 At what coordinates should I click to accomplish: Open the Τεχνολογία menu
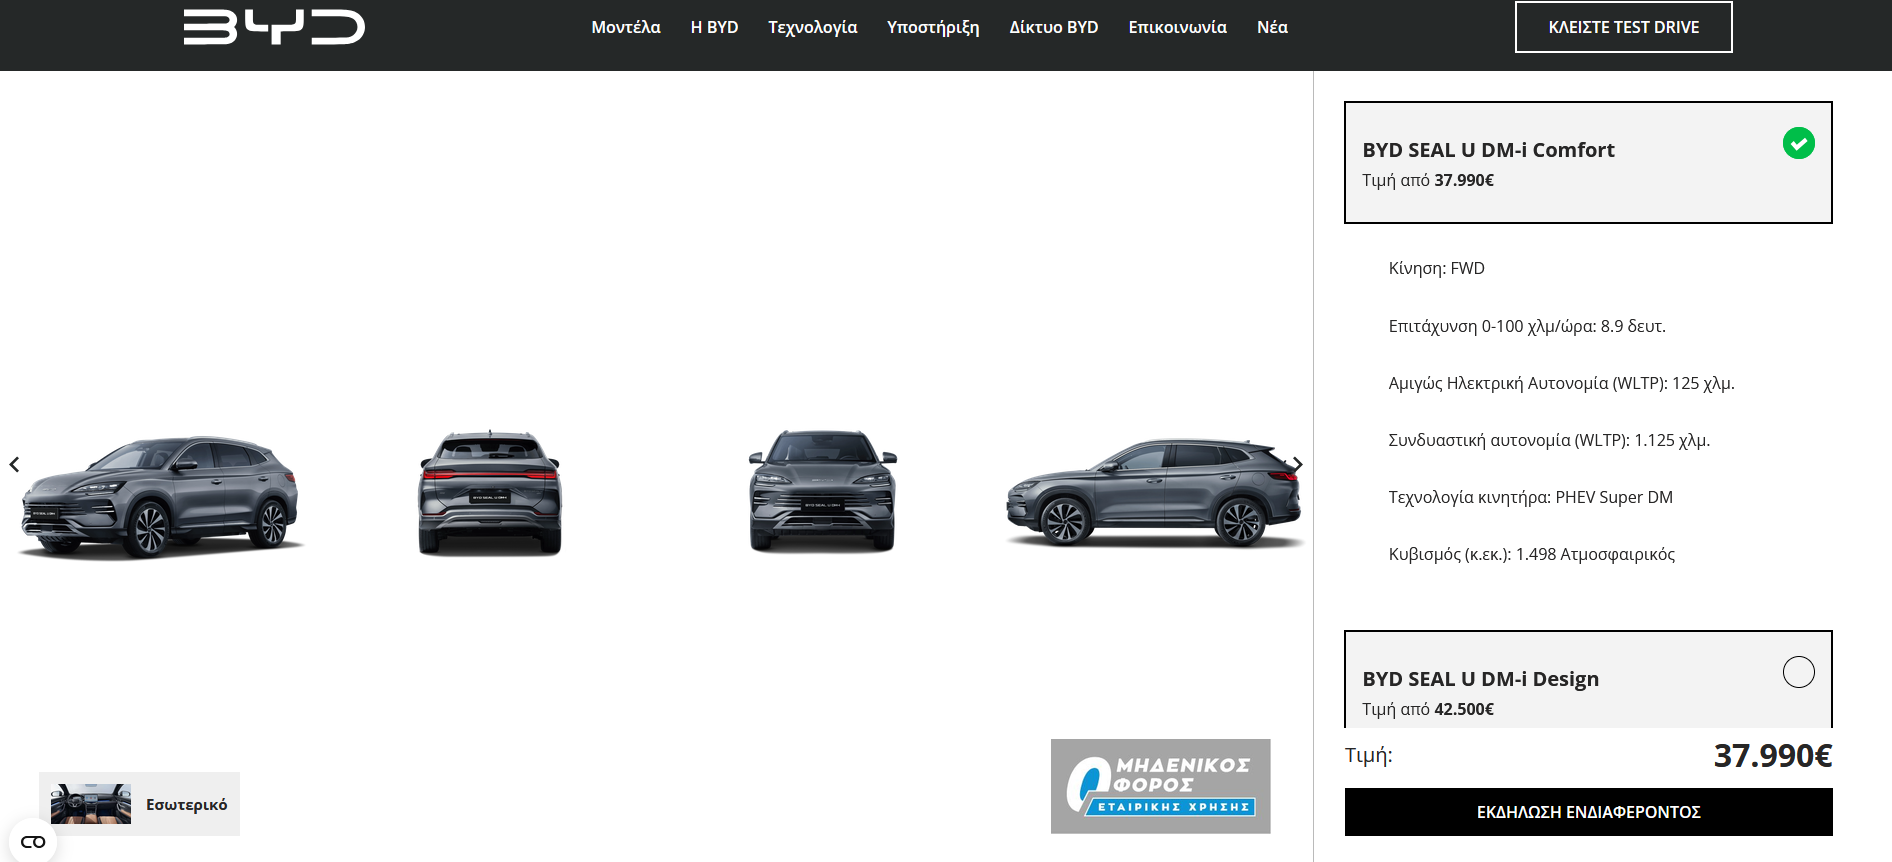pos(812,27)
